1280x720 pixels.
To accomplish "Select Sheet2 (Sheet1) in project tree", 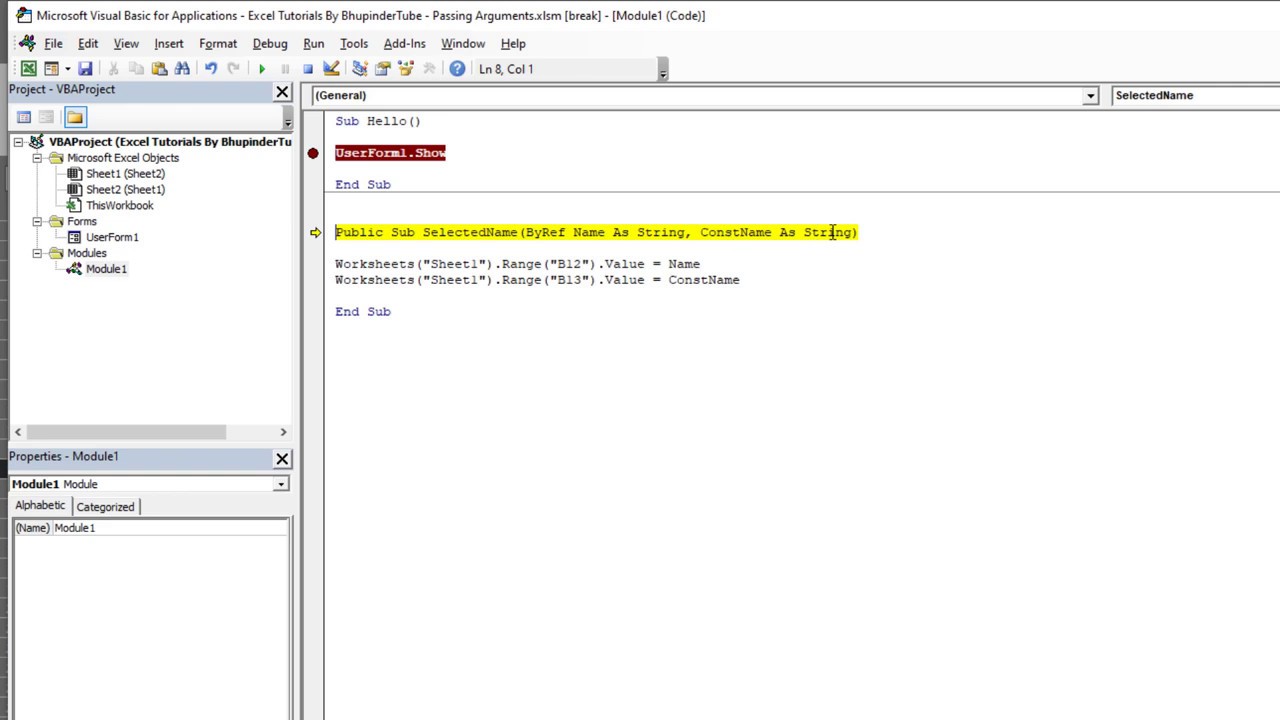I will point(125,190).
